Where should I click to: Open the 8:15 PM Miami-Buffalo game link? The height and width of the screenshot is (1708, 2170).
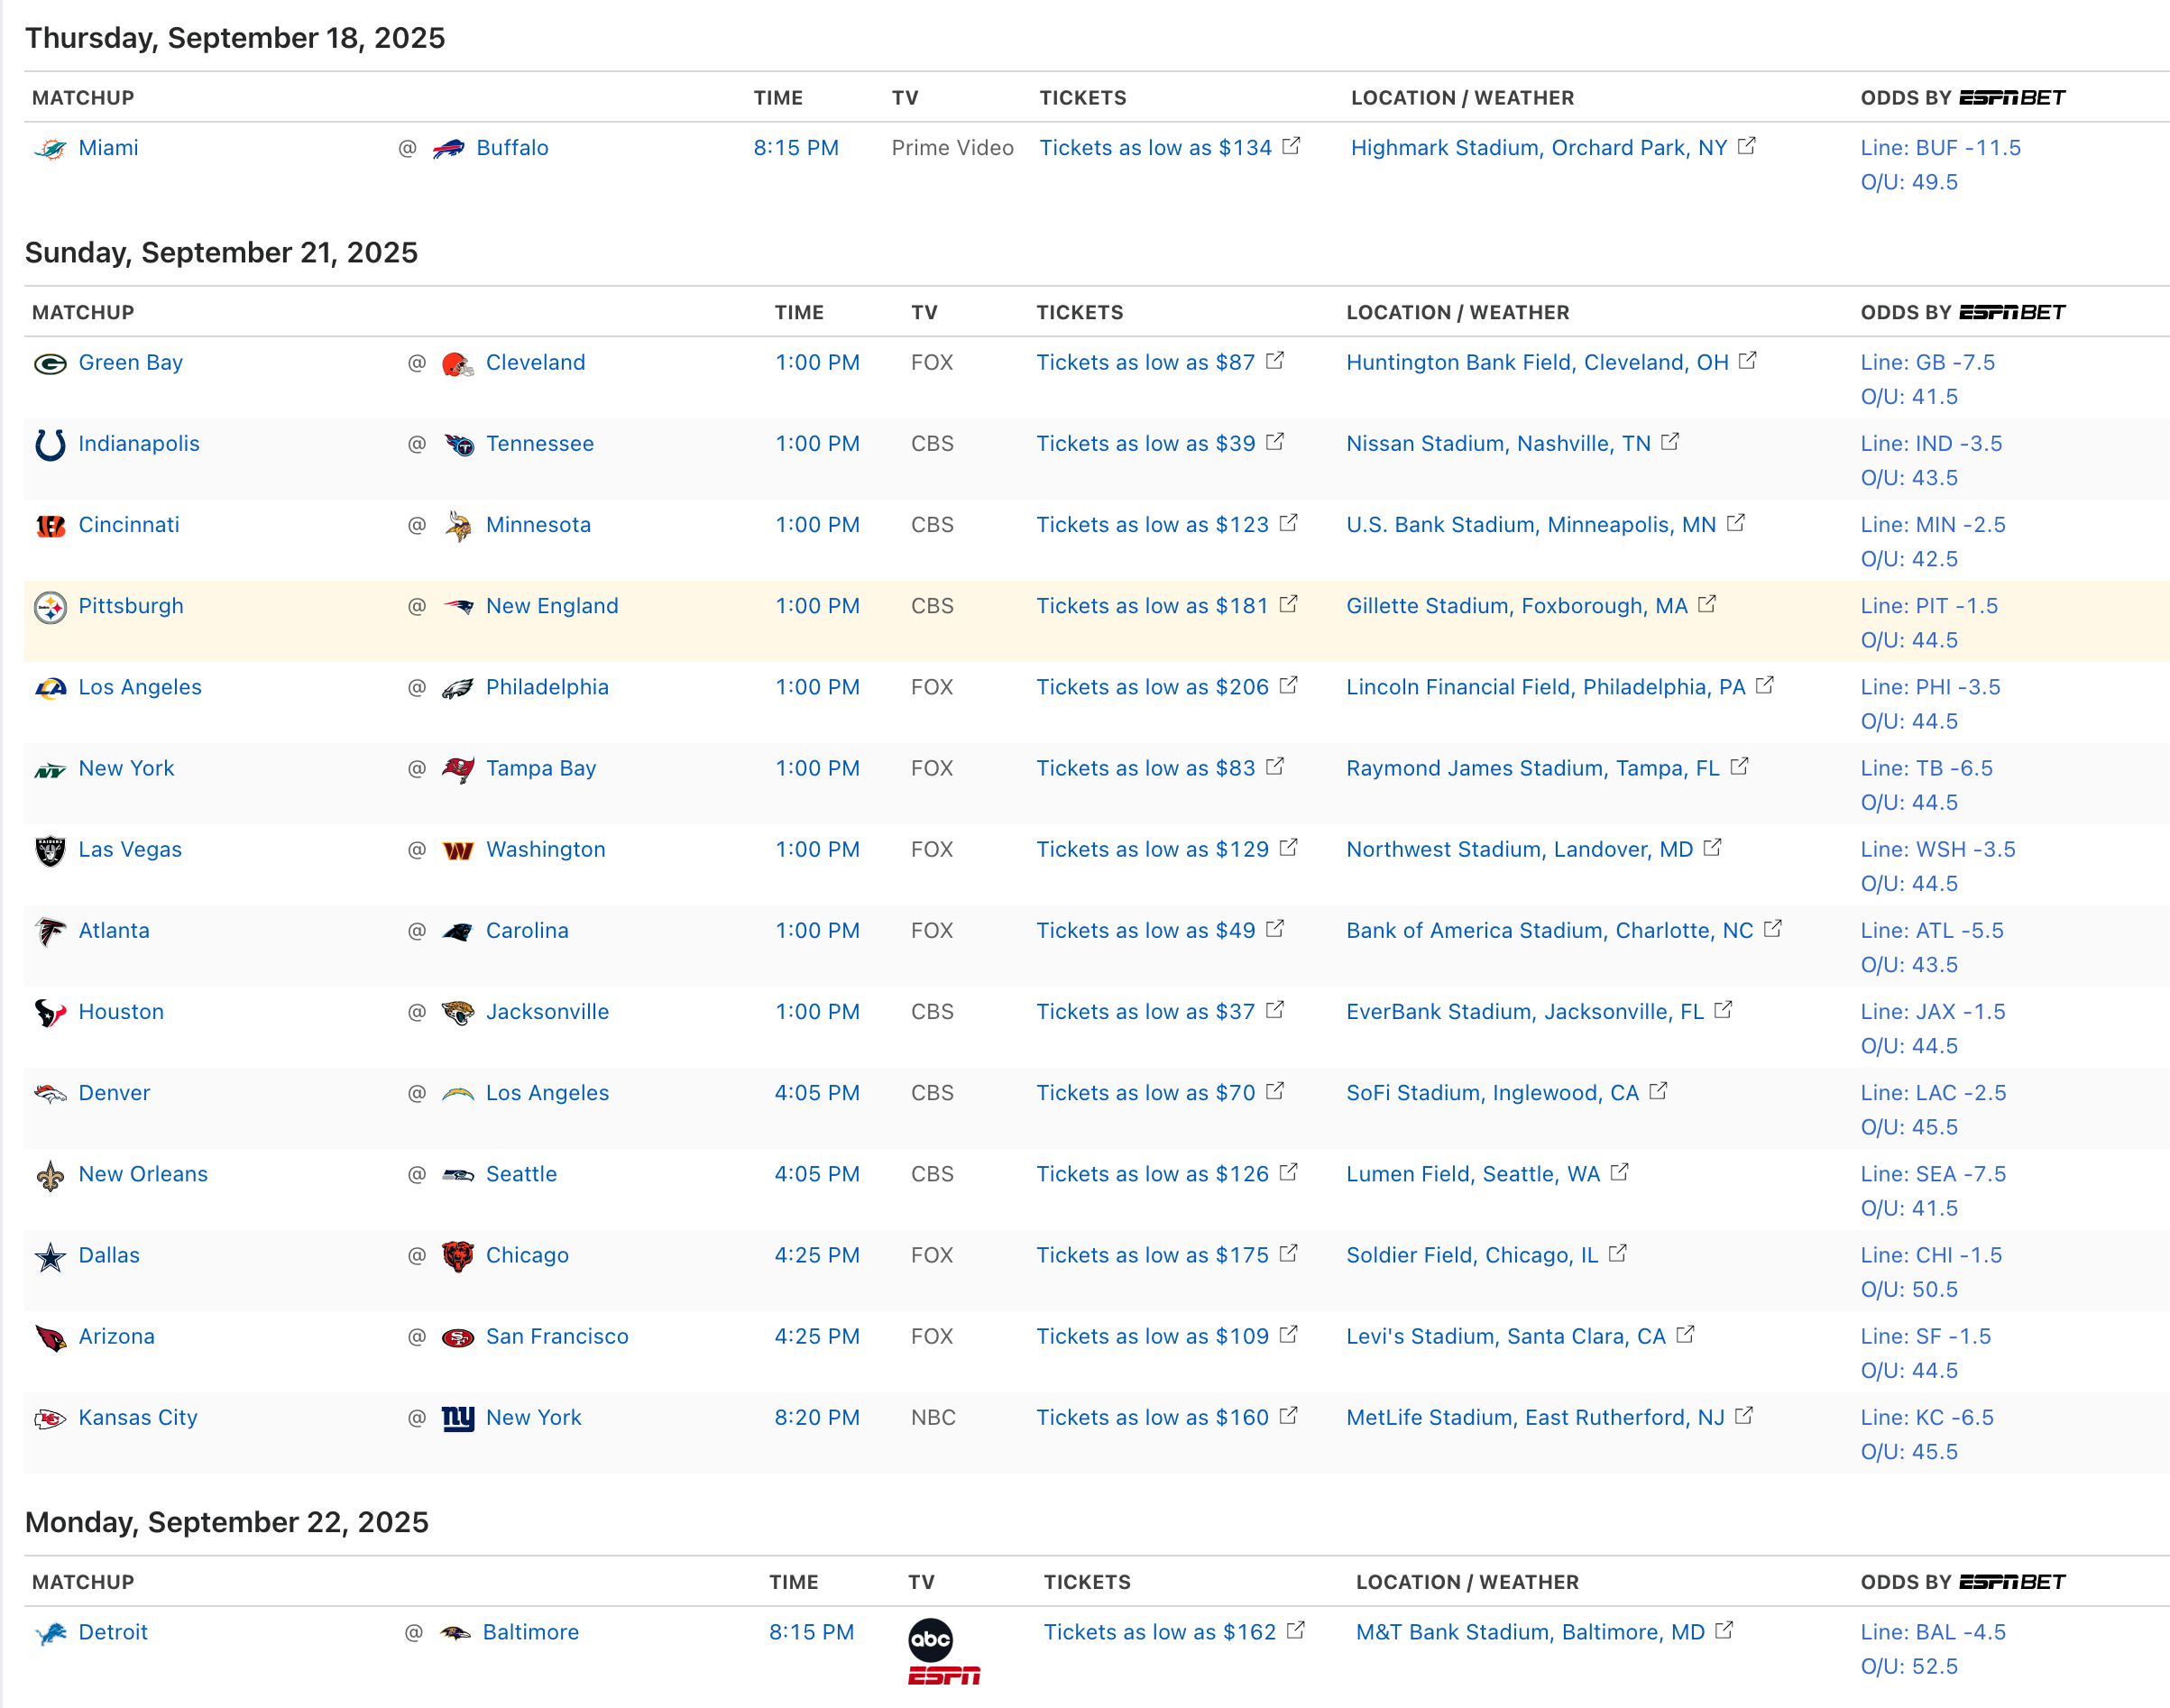point(796,148)
